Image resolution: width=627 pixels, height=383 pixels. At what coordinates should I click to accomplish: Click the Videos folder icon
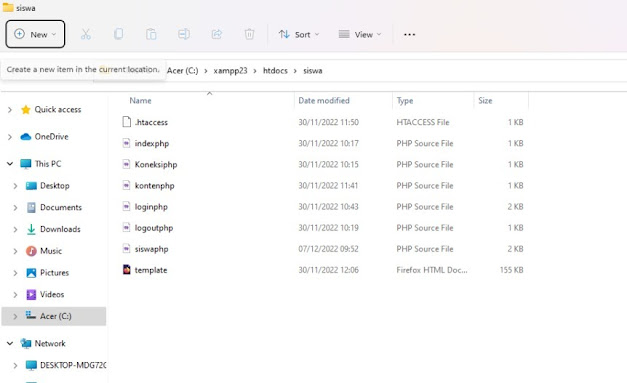point(31,294)
